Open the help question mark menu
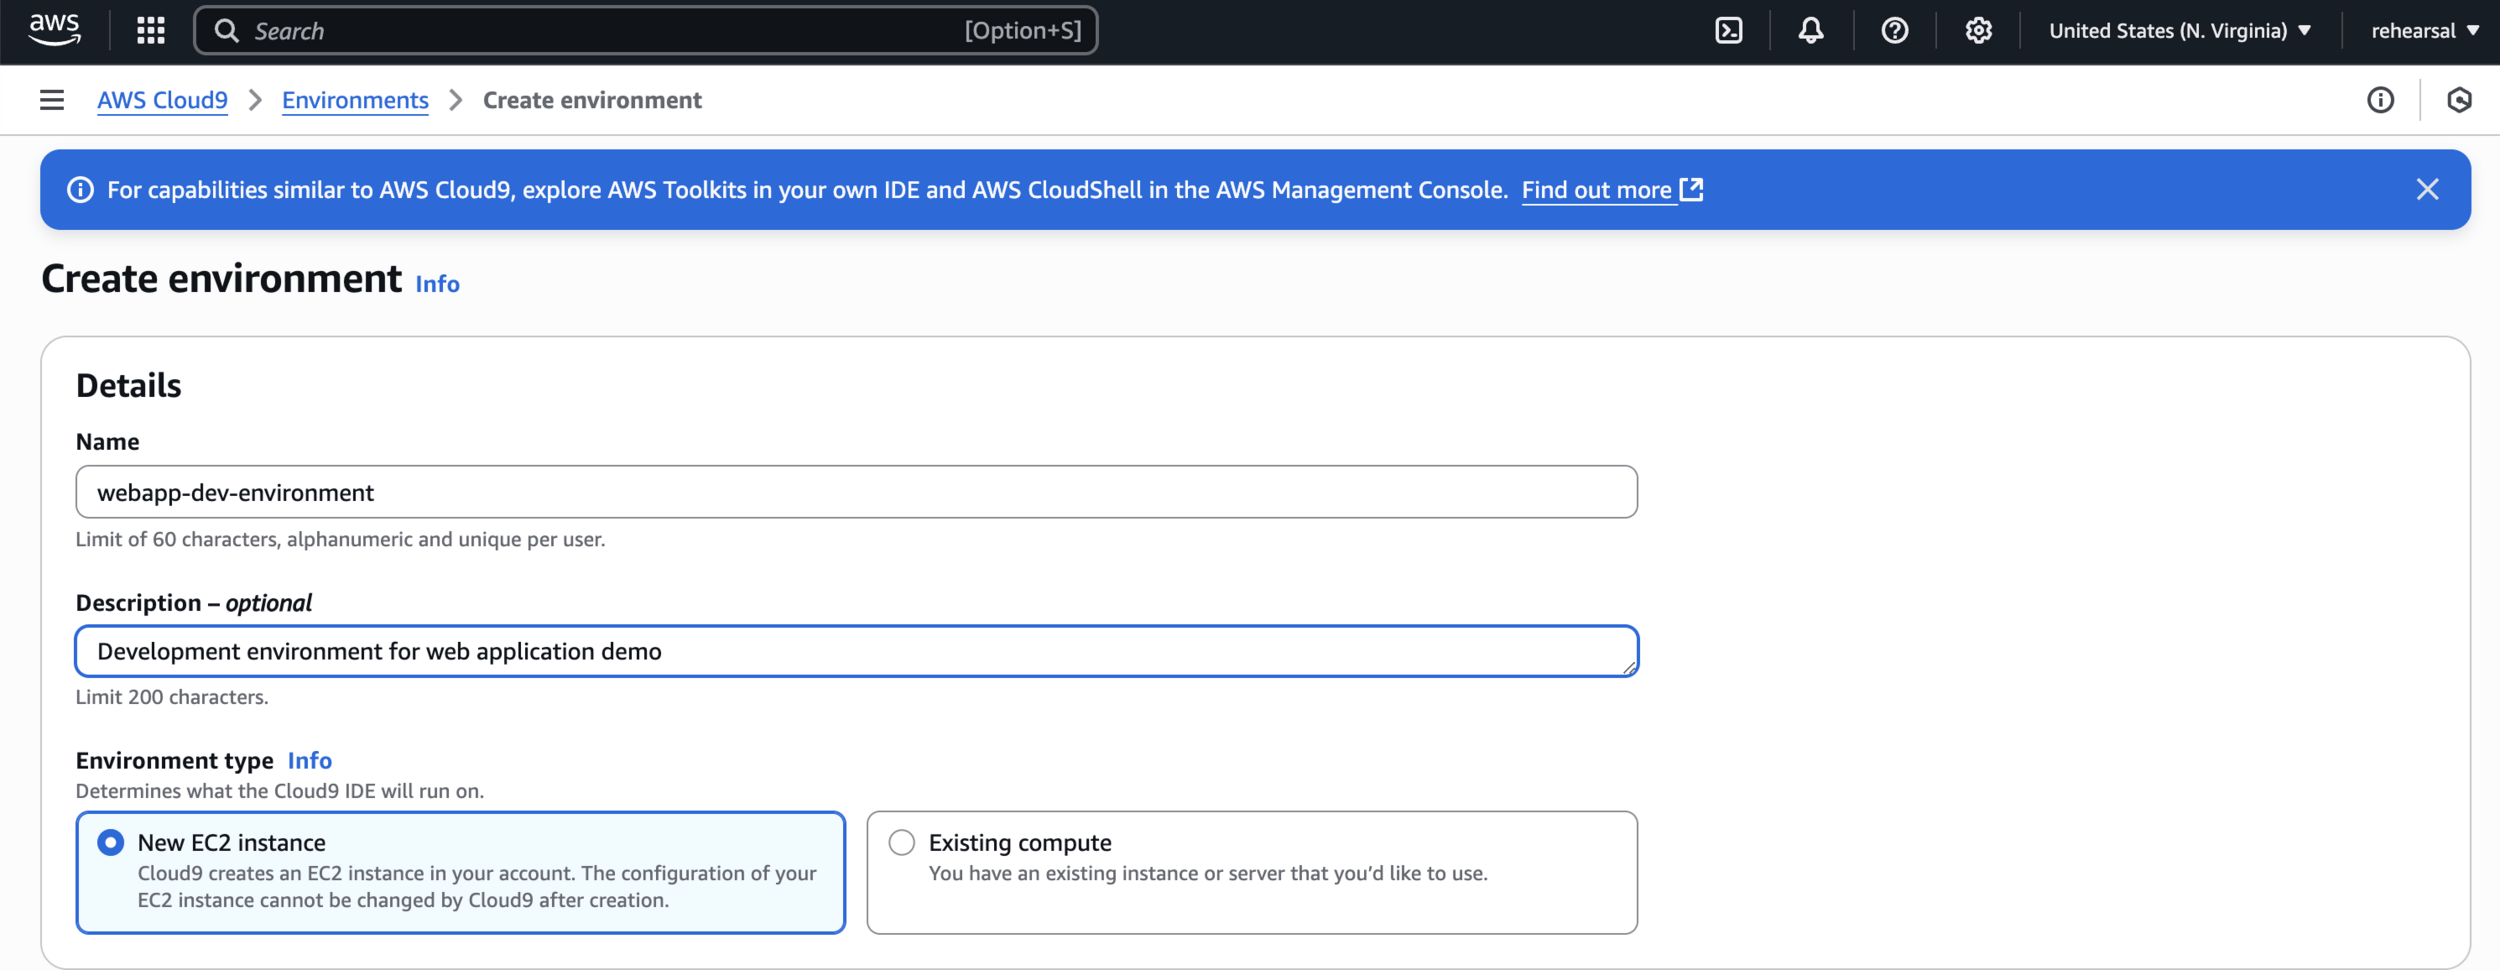 pos(1895,30)
